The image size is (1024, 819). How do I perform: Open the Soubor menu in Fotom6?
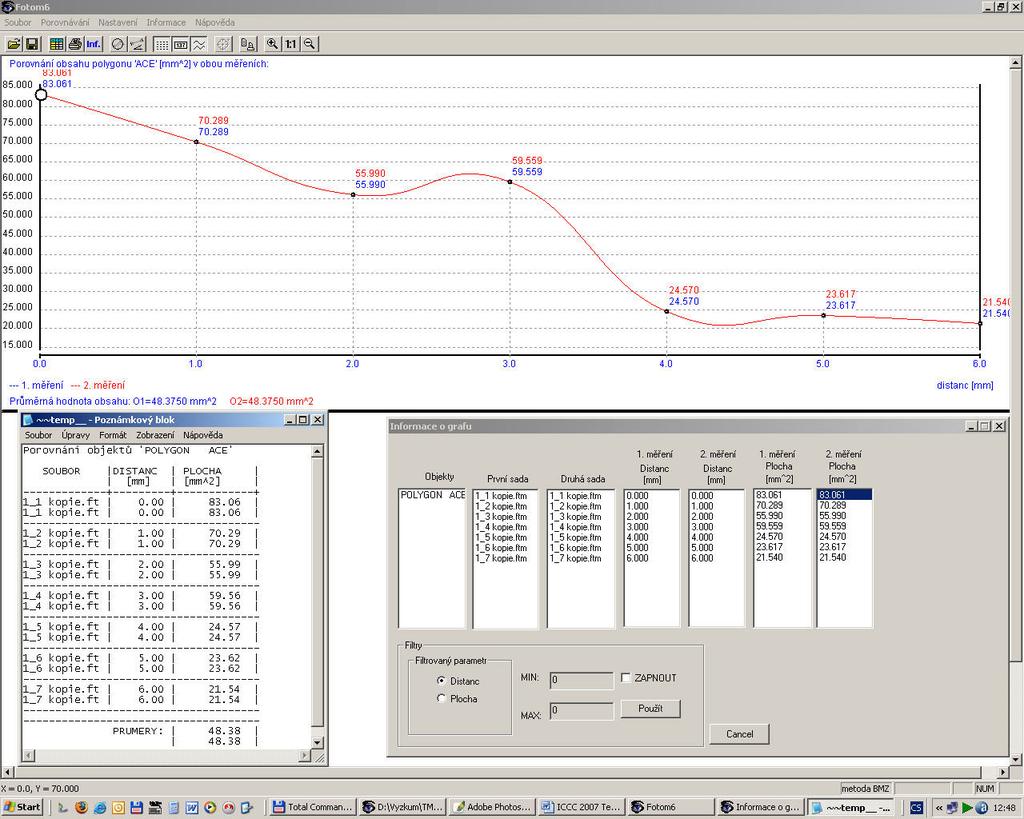pyautogui.click(x=18, y=22)
